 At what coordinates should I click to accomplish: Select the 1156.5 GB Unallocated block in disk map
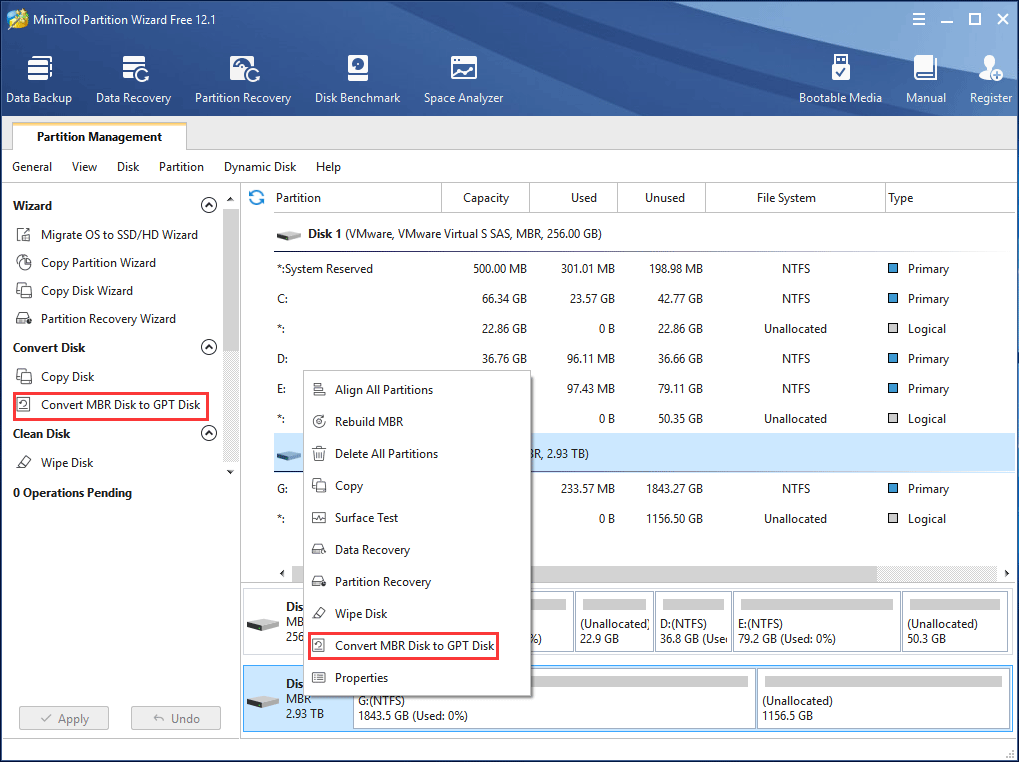click(883, 699)
